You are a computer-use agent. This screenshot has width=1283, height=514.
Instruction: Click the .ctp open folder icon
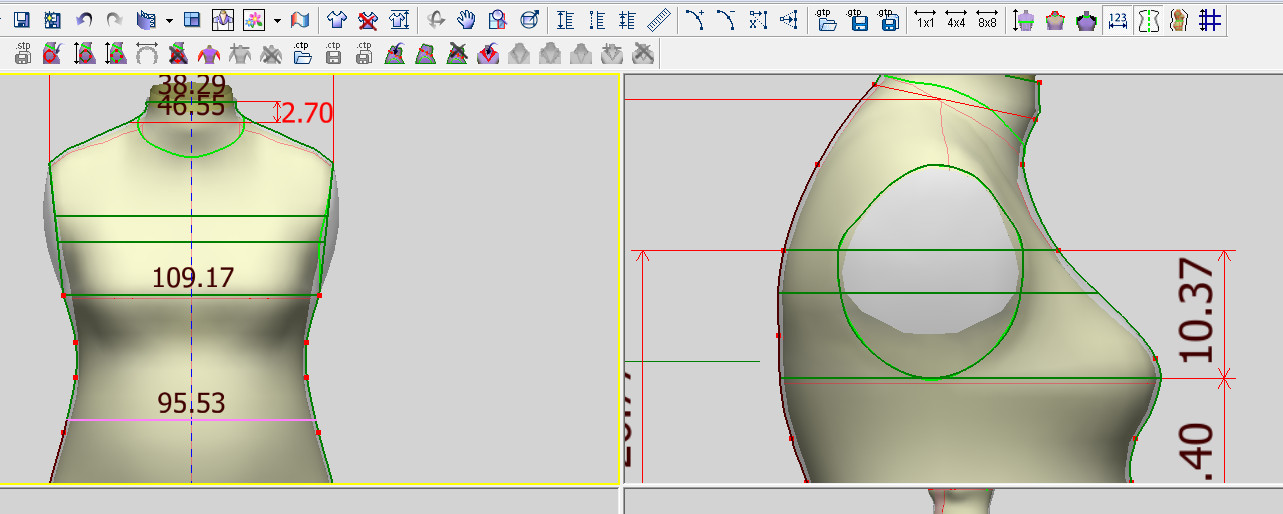[x=303, y=53]
